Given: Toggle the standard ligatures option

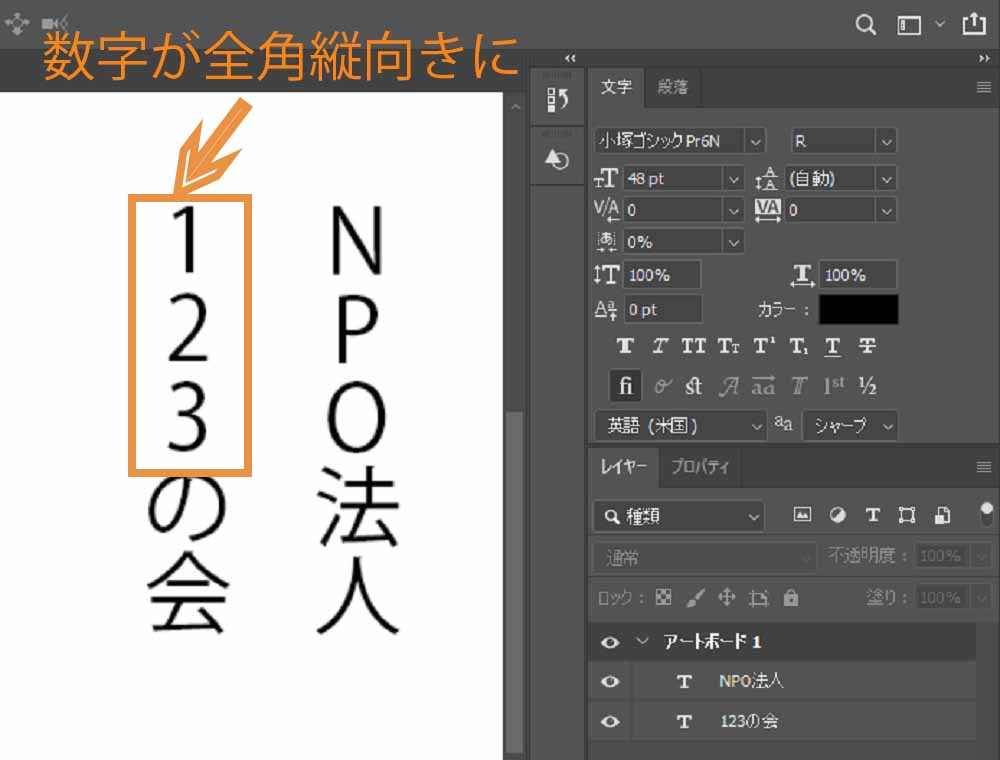Looking at the screenshot, I should click(x=626, y=385).
